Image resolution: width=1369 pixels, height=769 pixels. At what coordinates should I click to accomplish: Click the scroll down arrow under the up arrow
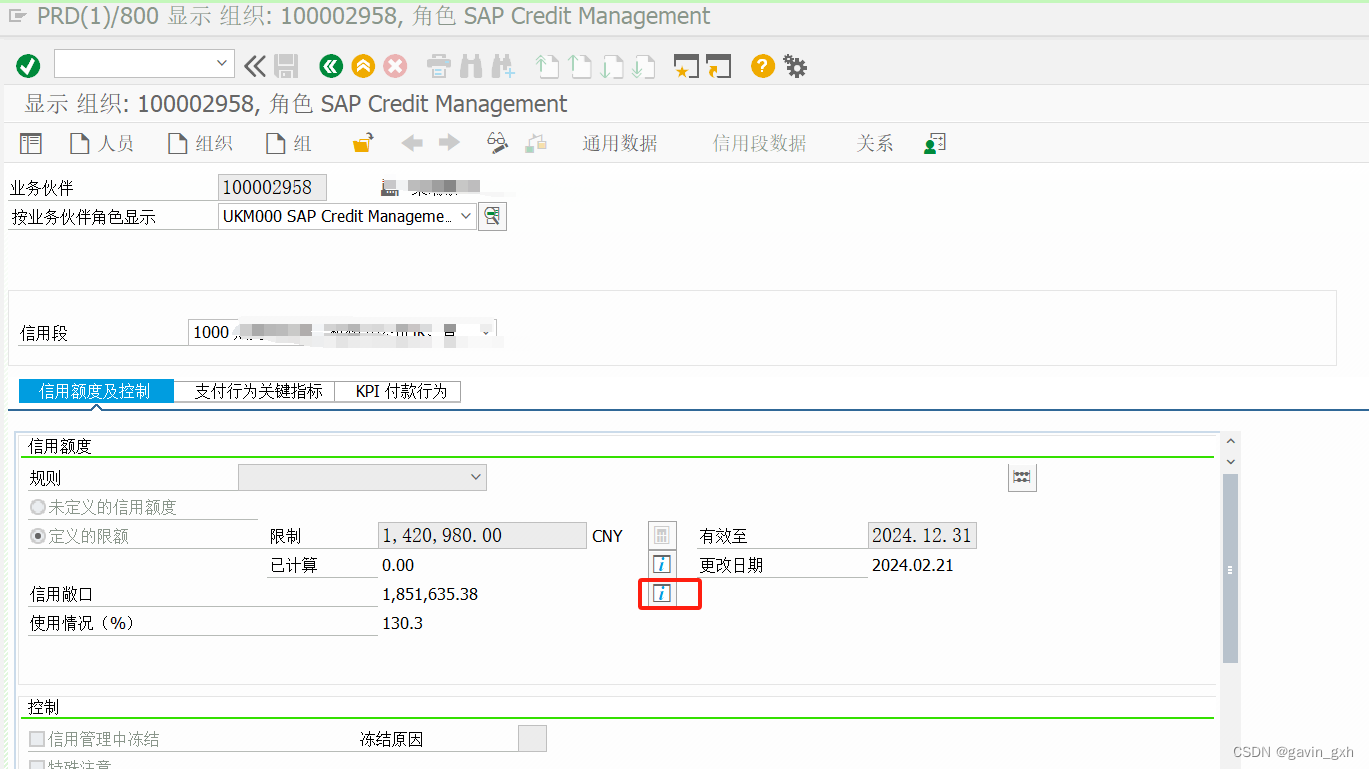(x=1230, y=461)
